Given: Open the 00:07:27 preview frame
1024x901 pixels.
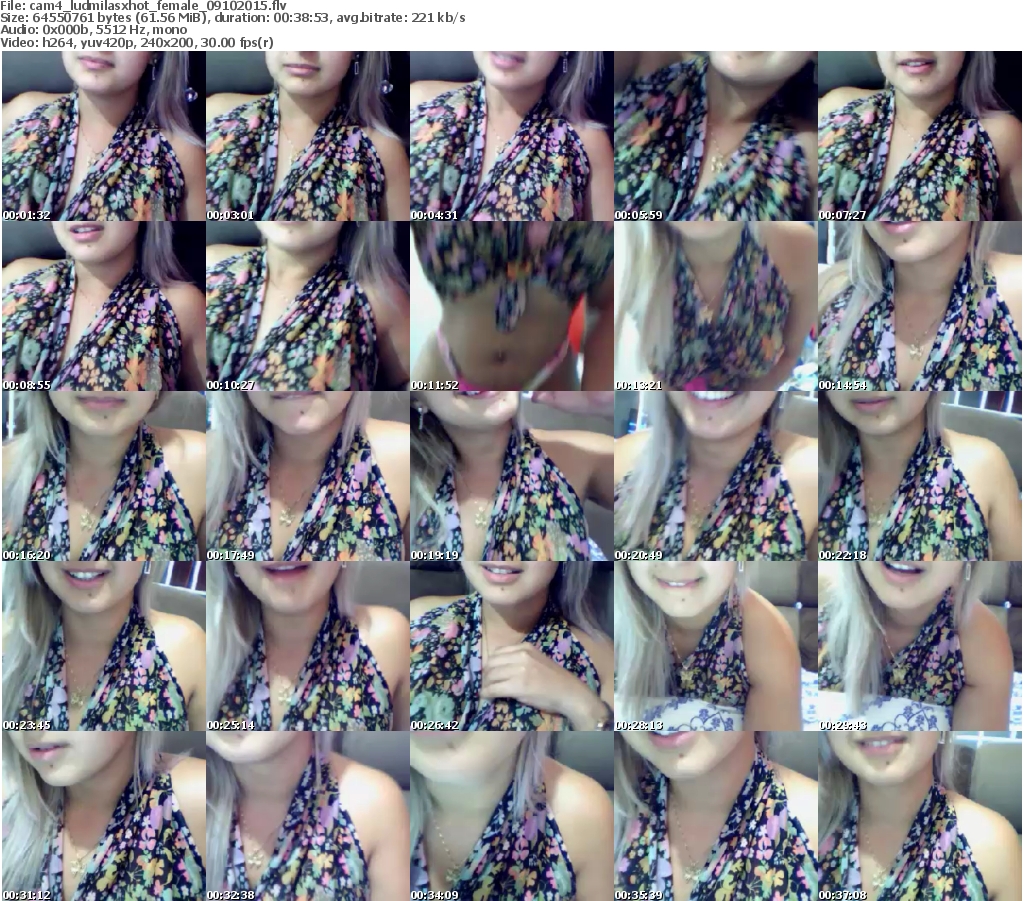Looking at the screenshot, I should click(x=920, y=136).
